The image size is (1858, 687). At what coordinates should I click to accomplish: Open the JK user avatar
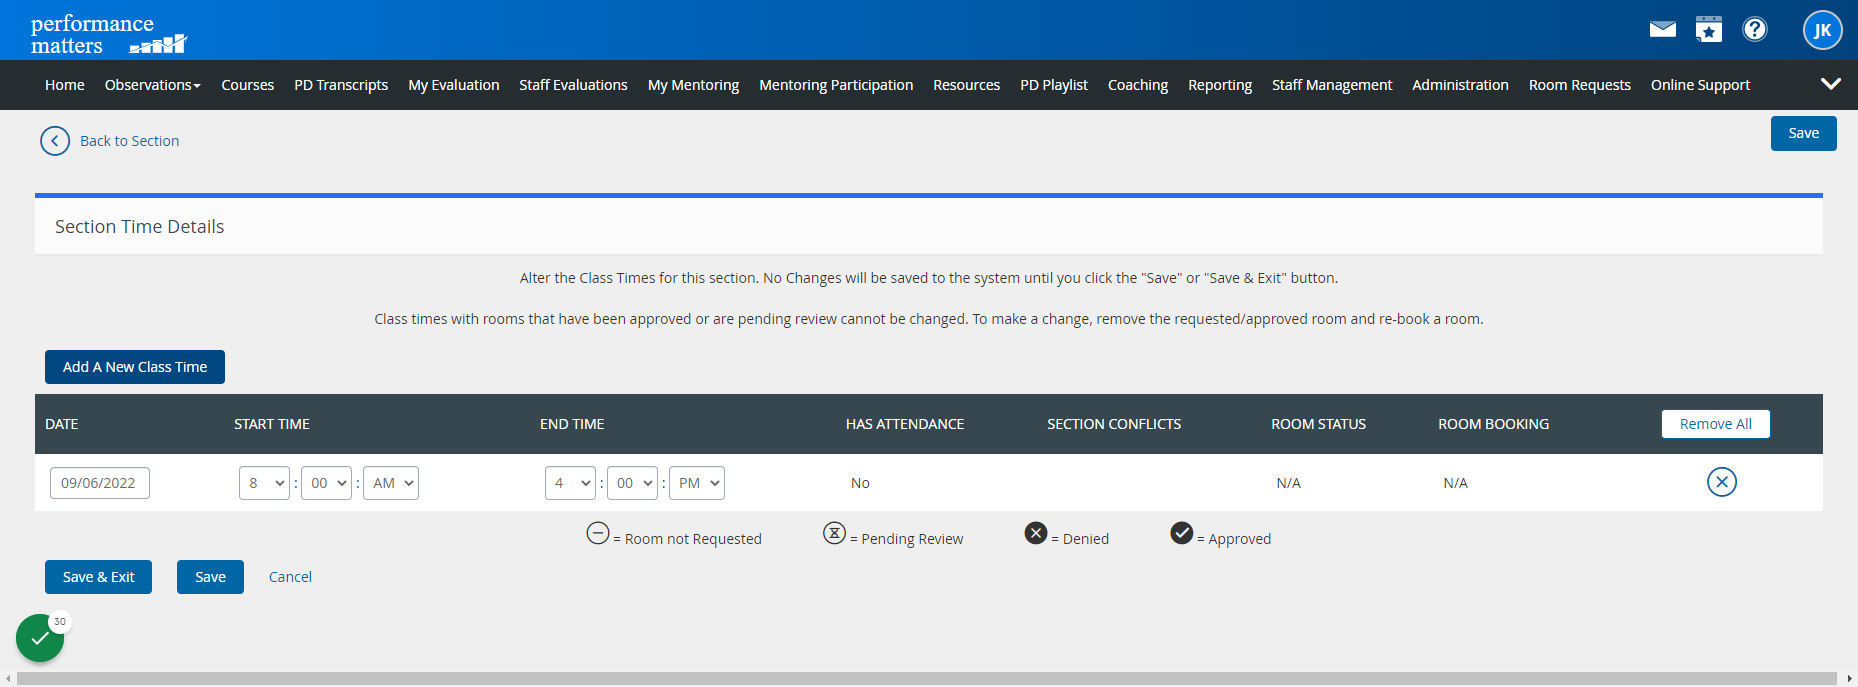click(1822, 30)
